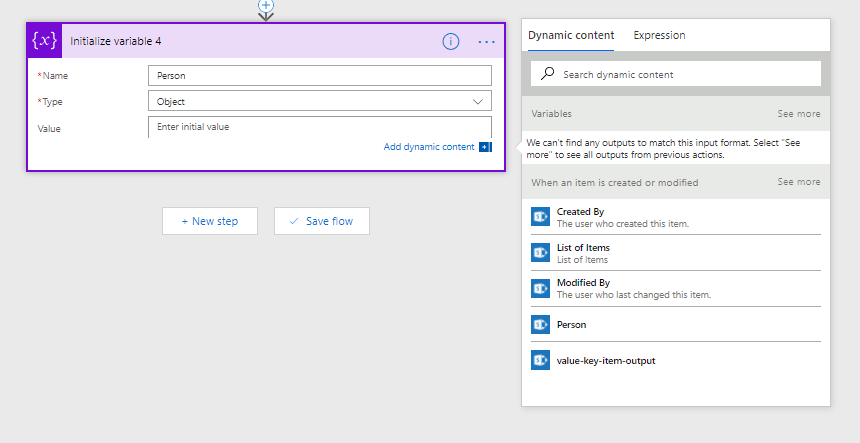Screen dimensions: 860x443
Task: Select the Dynamic content tab
Action: 571,35
